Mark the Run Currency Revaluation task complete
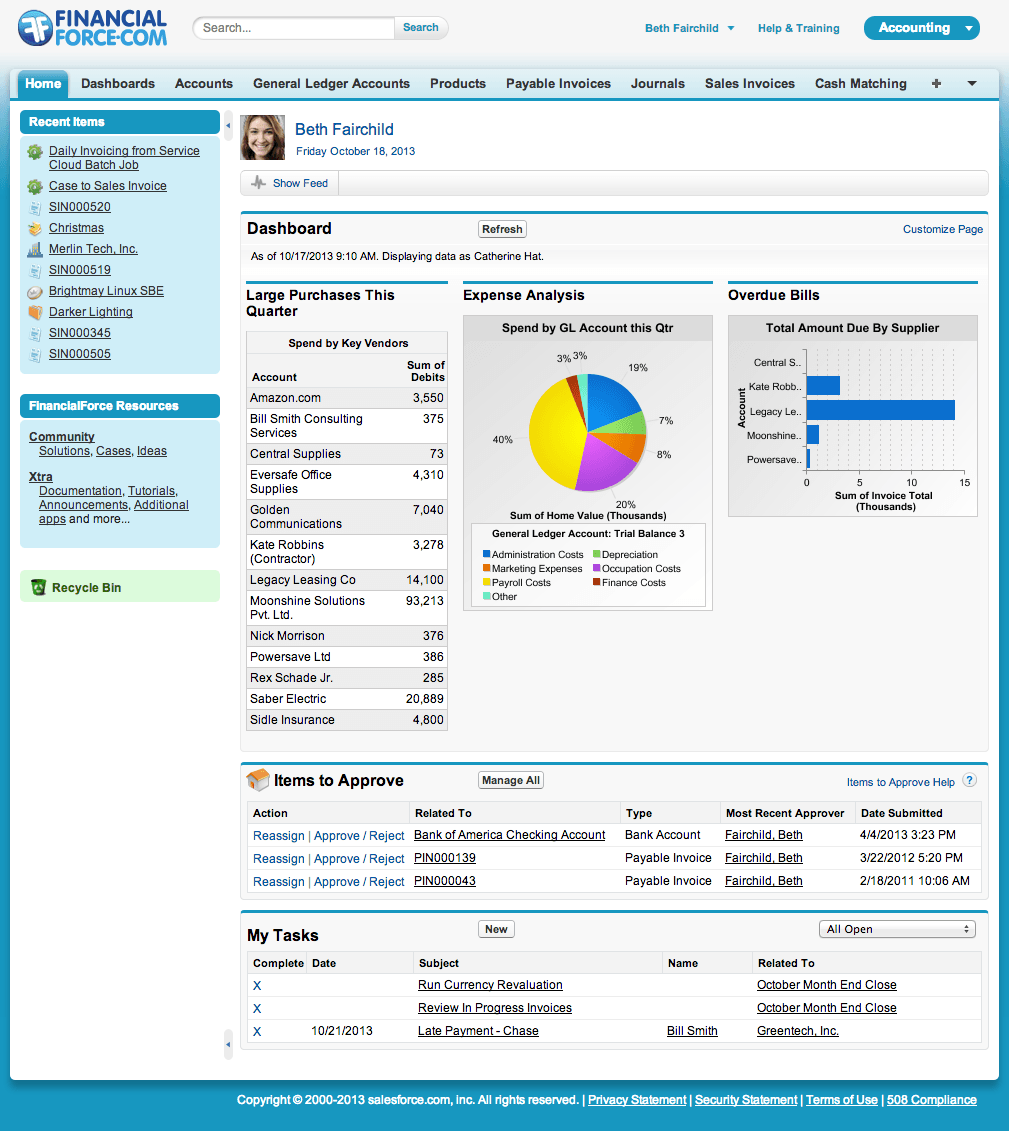 tap(257, 985)
